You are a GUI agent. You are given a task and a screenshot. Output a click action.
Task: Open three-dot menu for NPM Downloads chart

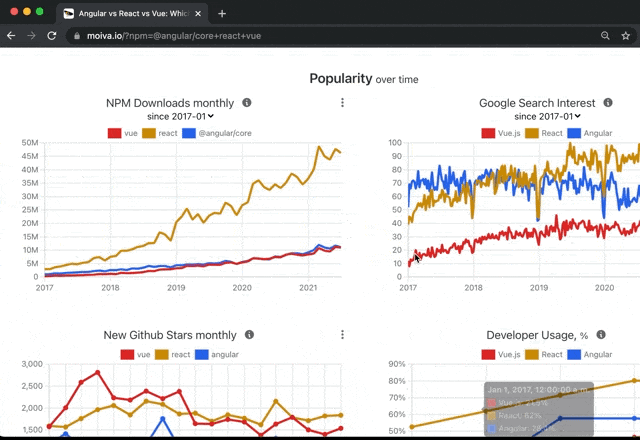pos(342,103)
